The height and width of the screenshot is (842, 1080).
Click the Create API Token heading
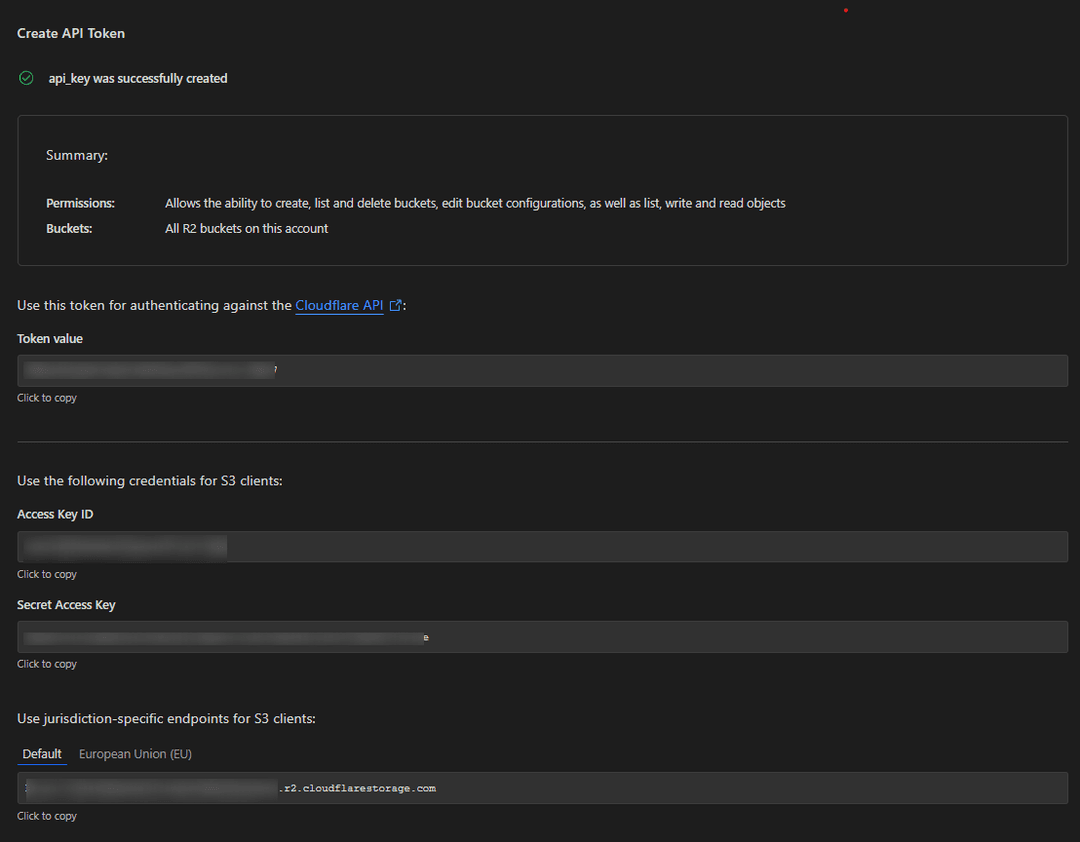[x=70, y=33]
